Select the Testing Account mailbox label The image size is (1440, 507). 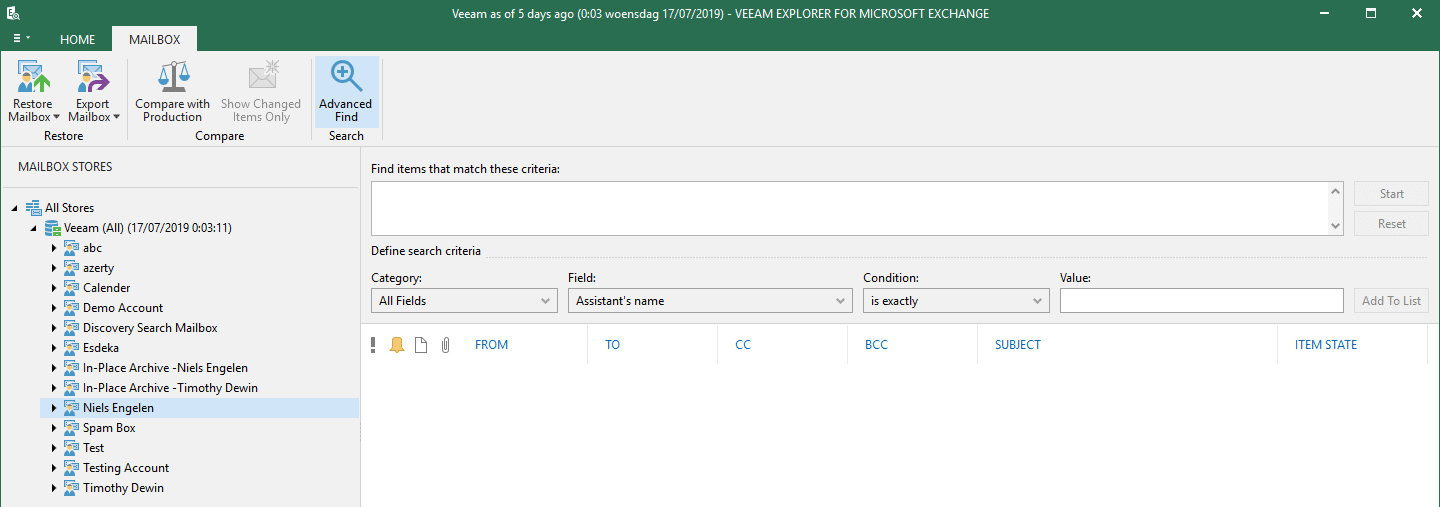126,468
